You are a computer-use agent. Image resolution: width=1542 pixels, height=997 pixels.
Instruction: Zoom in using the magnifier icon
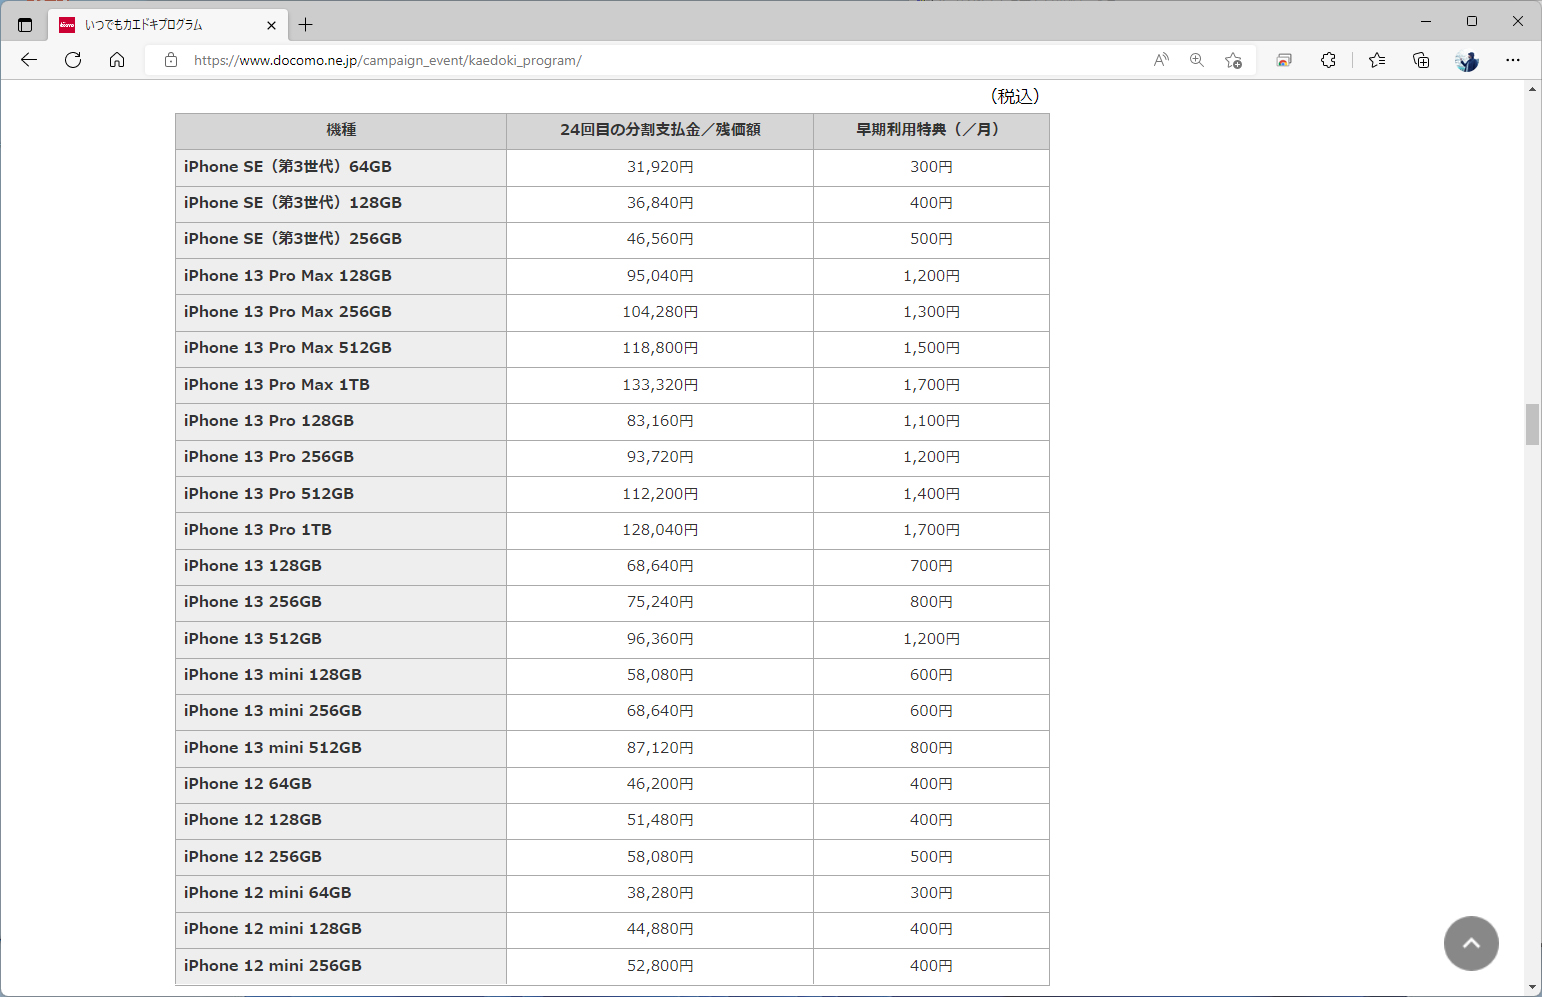[1197, 60]
